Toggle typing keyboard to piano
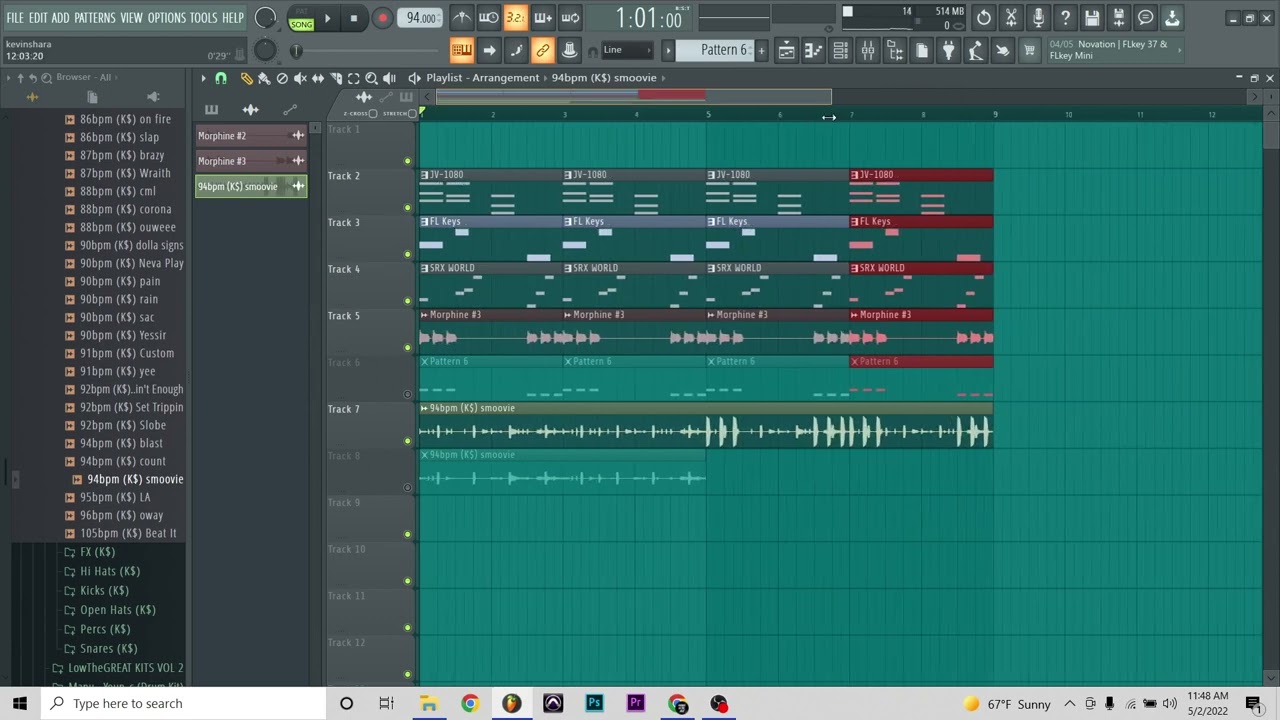The image size is (1280, 720). pos(462,50)
